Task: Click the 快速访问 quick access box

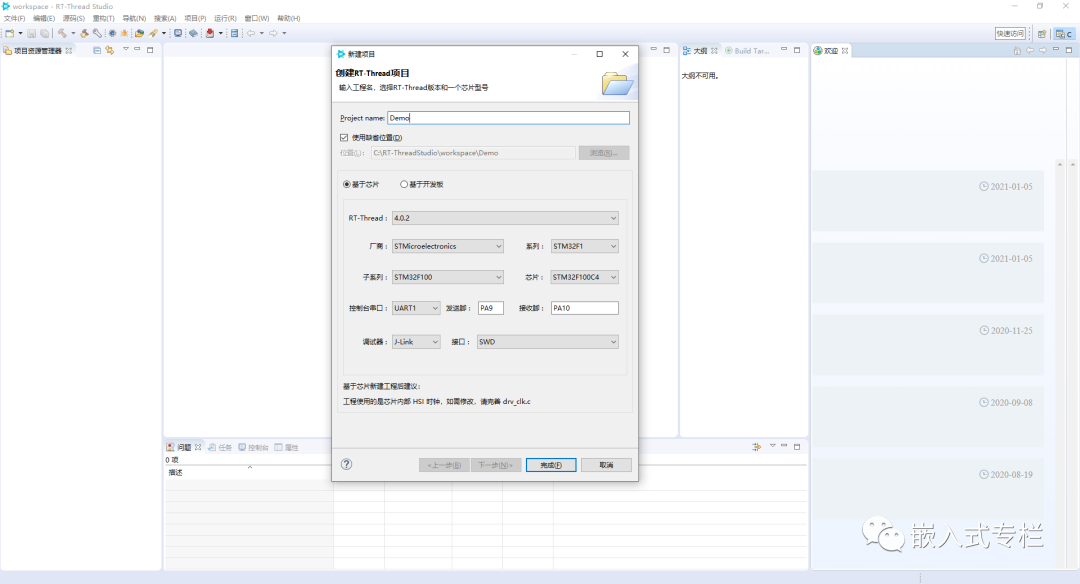Action: (1010, 34)
